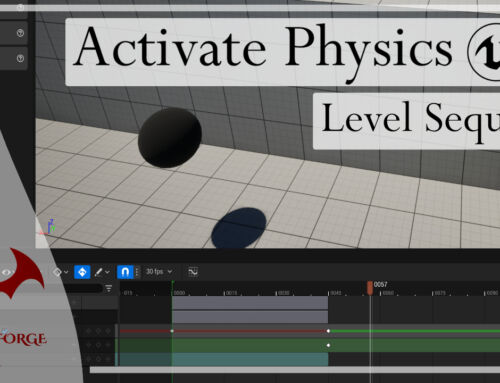Viewport: 500px width, 383px height.
Task: Select the white keyframe where the red line begins
Action: pyautogui.click(x=172, y=331)
